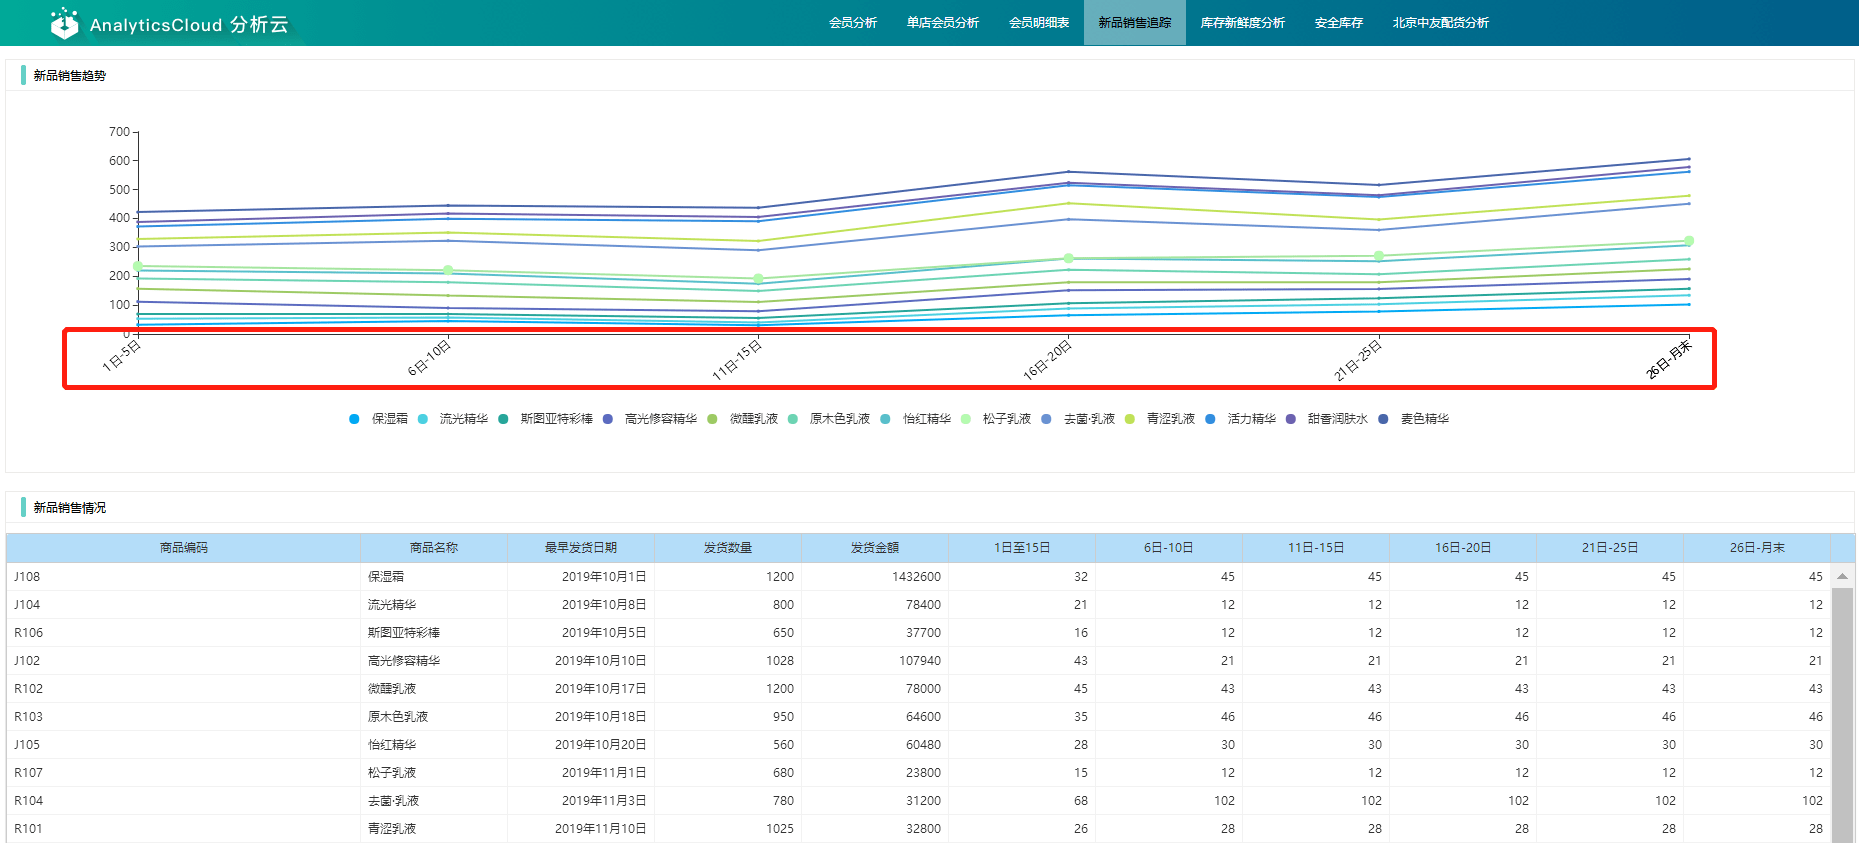The height and width of the screenshot is (843, 1860).
Task: Hide the 斯图亚特彩棒 series via legend
Action: point(546,419)
